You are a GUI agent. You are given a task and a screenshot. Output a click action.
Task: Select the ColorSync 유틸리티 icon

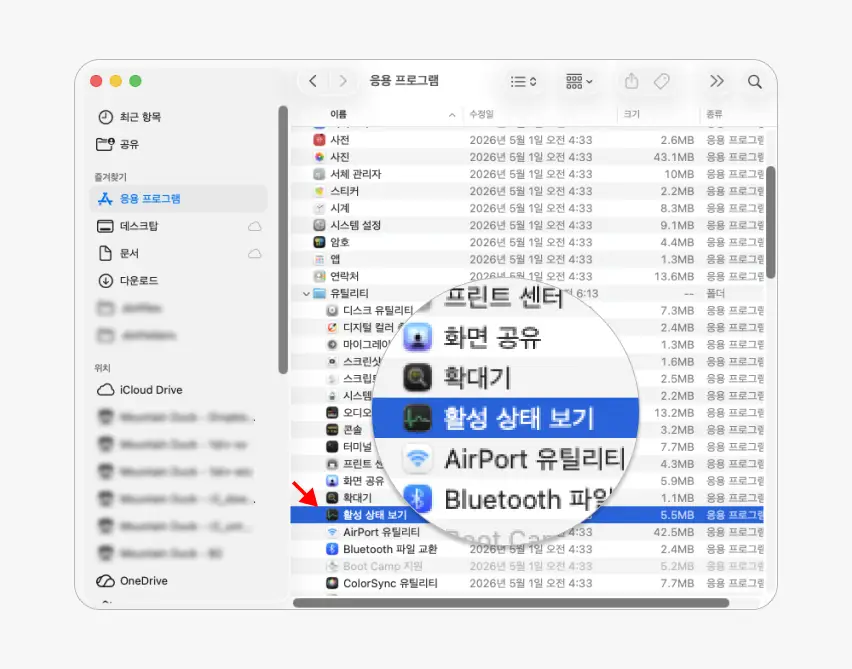click(x=332, y=583)
